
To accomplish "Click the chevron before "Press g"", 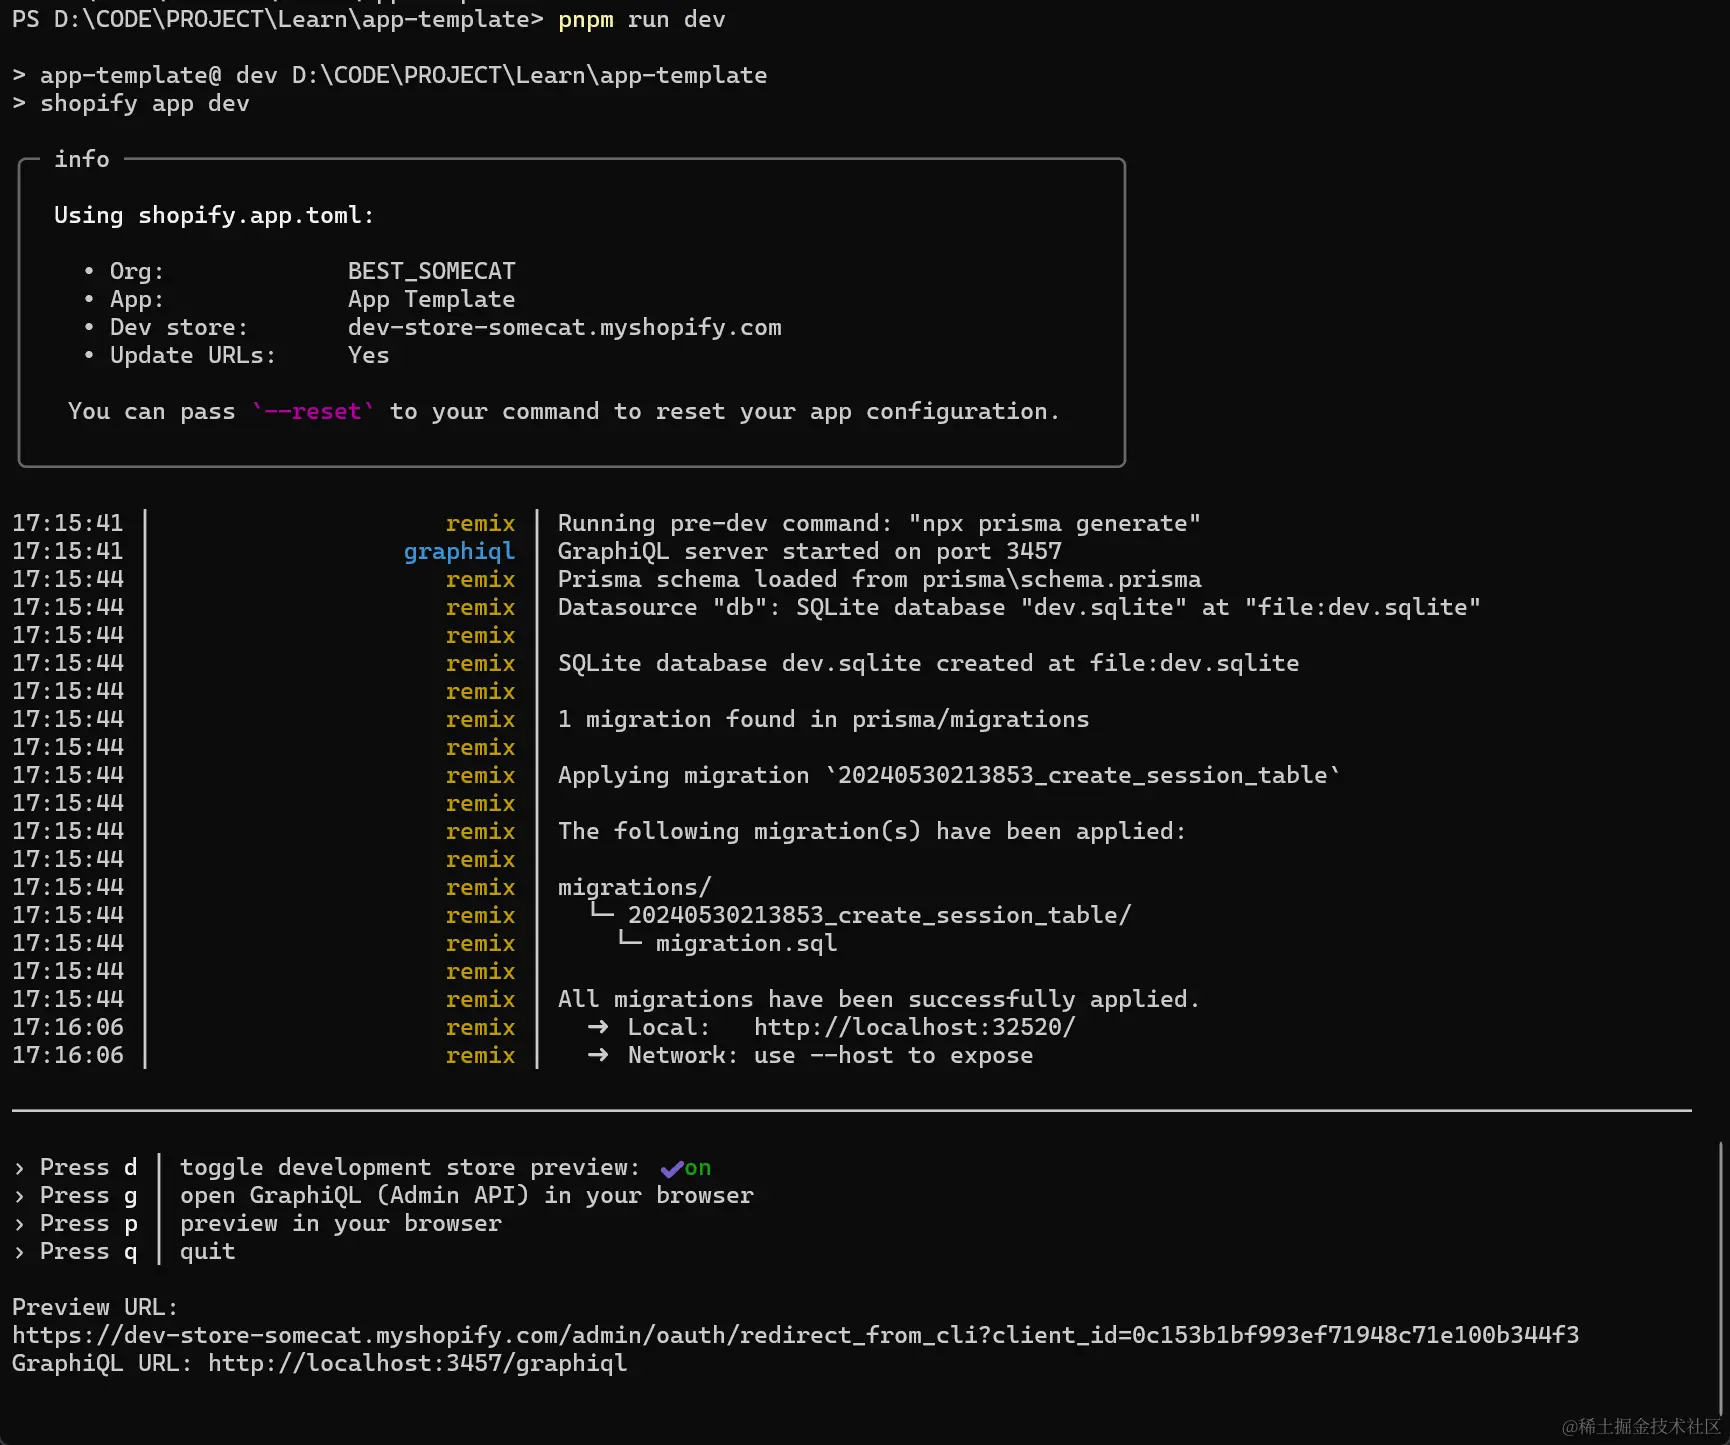I will (x=19, y=1196).
